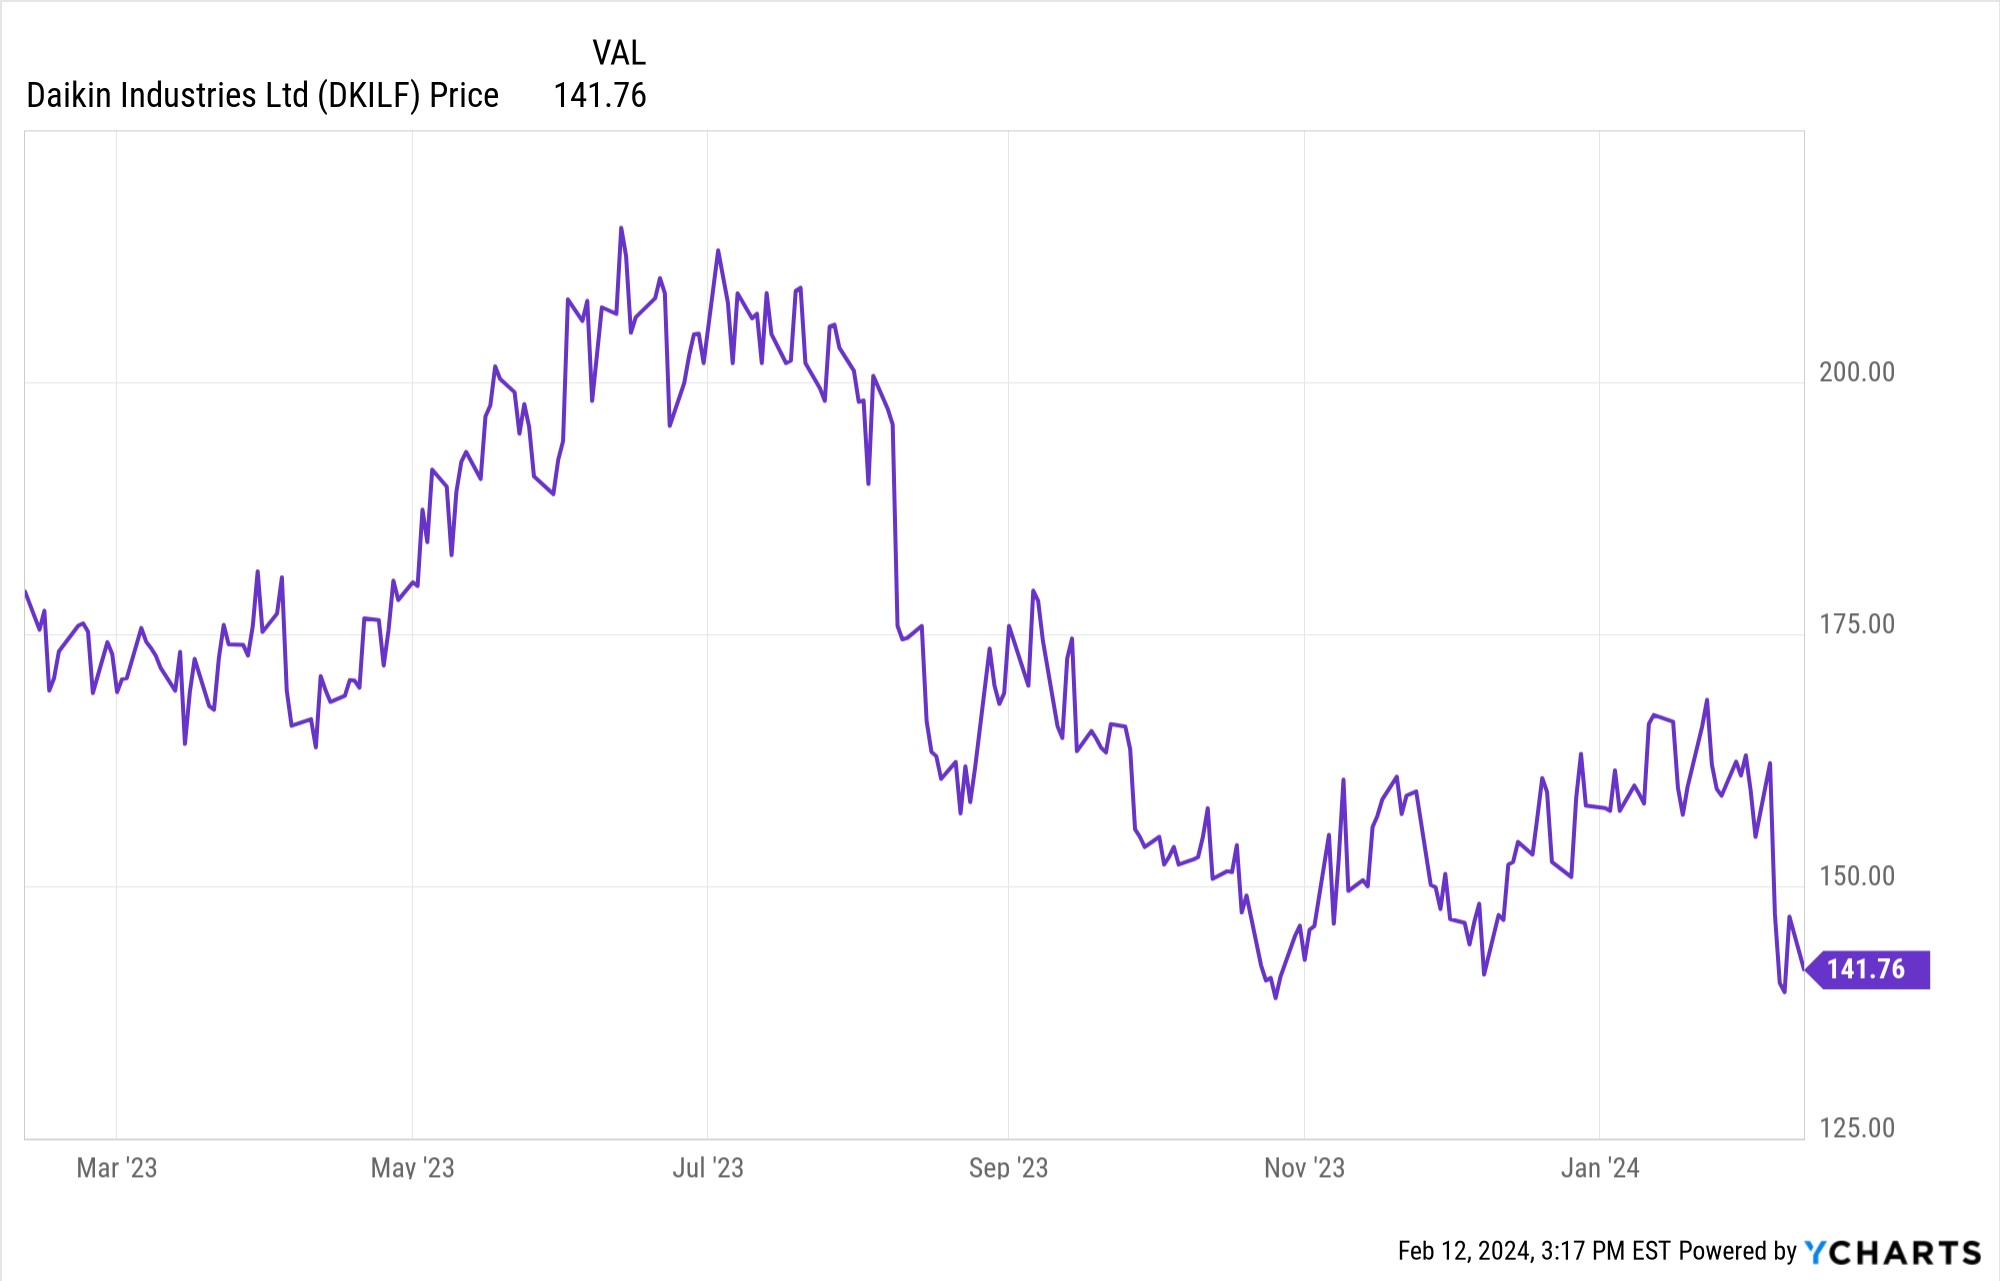Select the Jul '23 axis label

708,1168
